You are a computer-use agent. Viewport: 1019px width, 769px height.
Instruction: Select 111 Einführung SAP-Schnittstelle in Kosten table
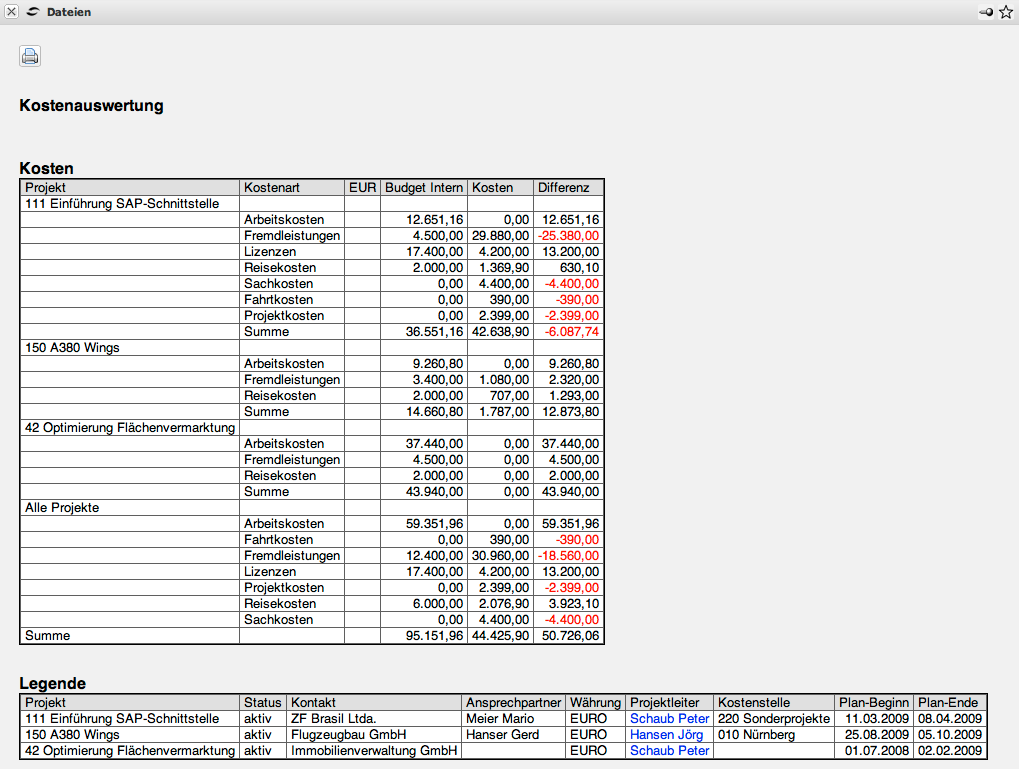(122, 203)
